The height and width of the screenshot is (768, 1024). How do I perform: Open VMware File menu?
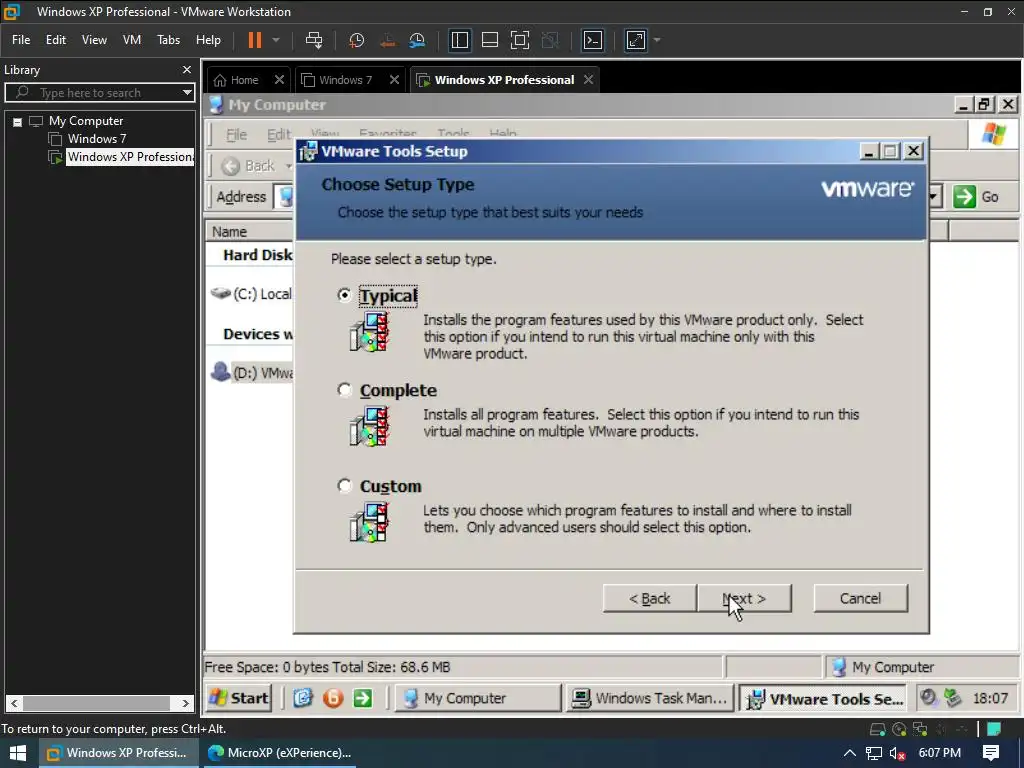21,40
